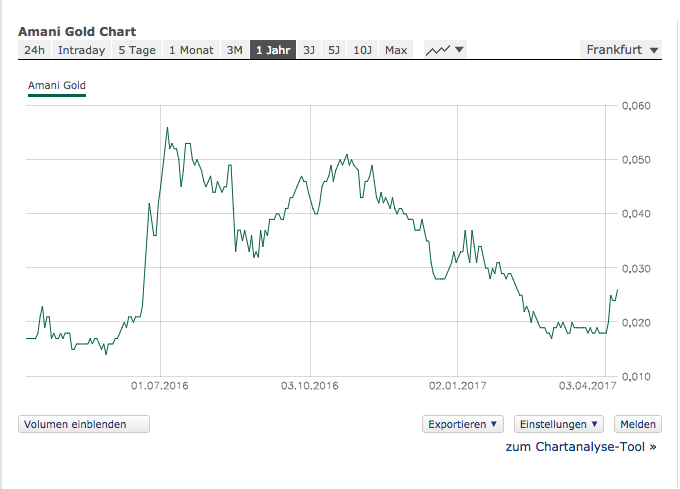Click the line chart type icon

438,50
